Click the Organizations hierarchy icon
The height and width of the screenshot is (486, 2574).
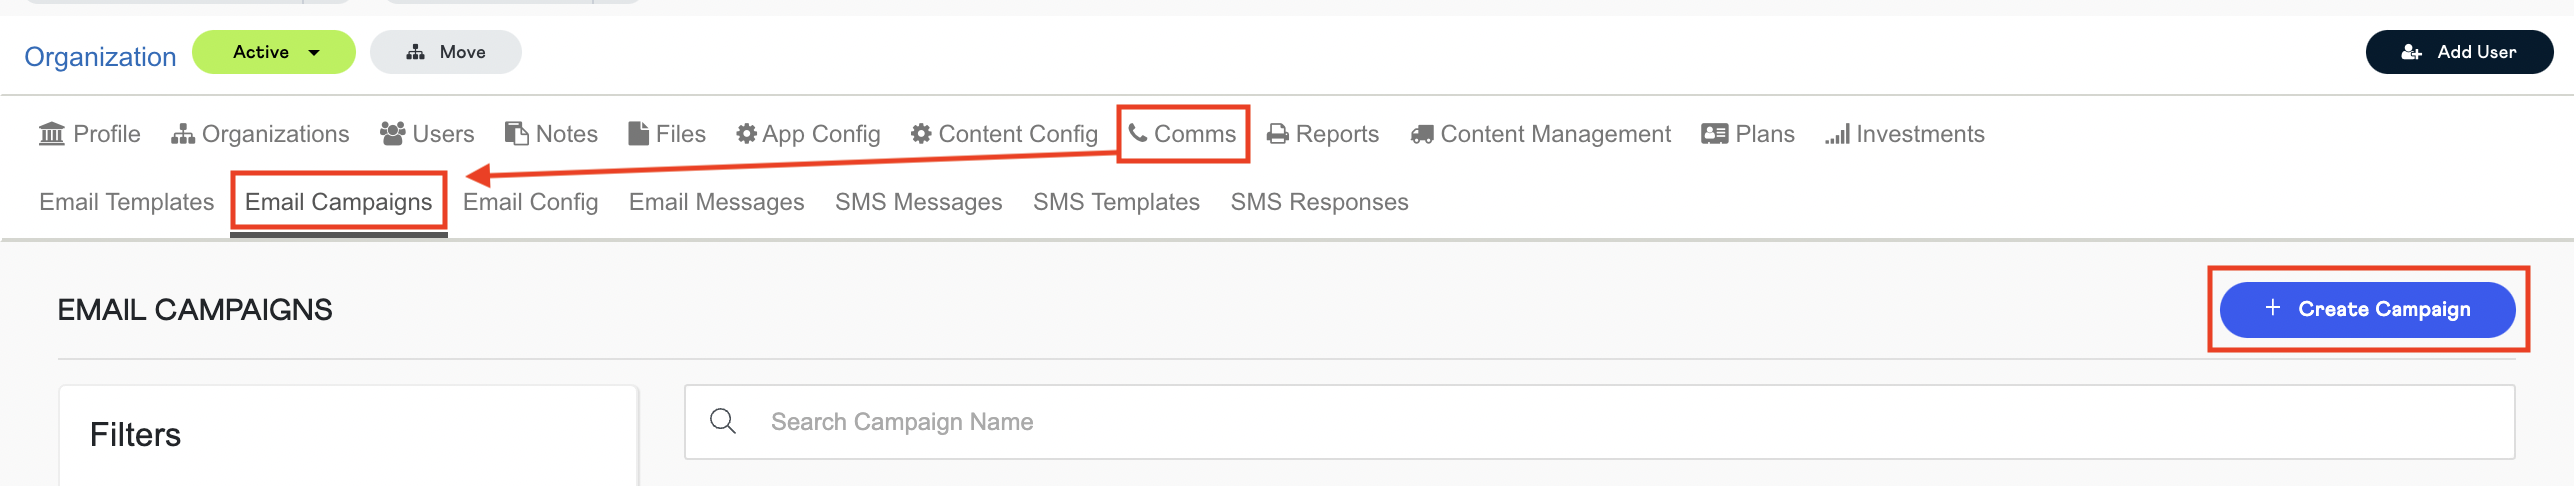[182, 134]
